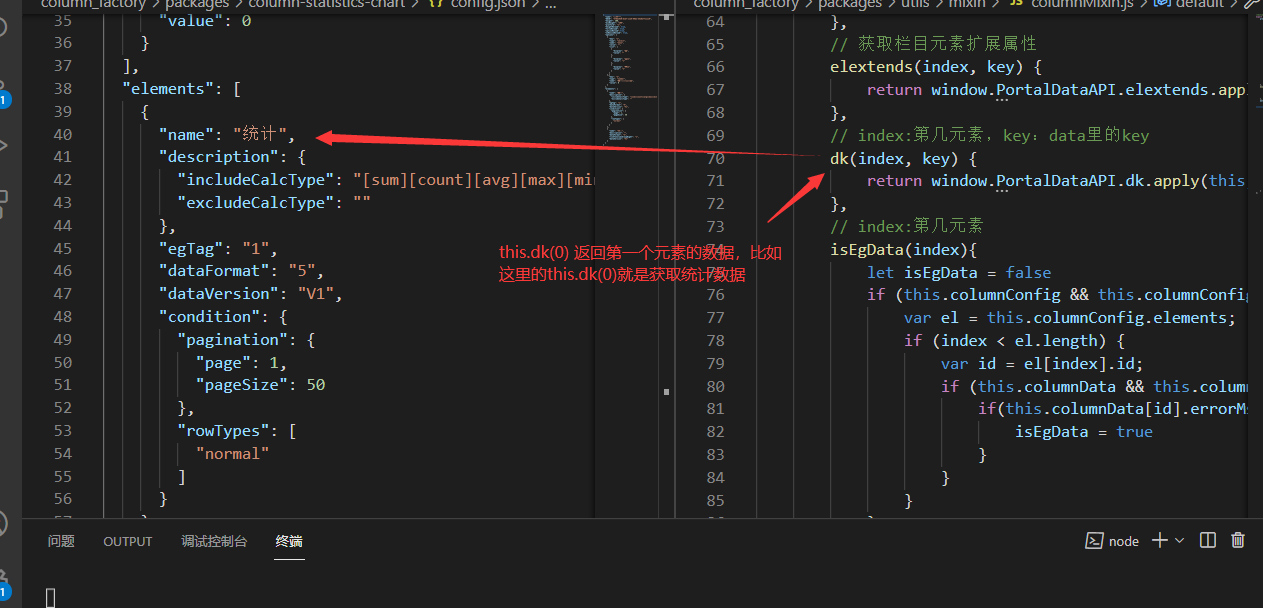This screenshot has height=608, width=1263.
Task: Click the "normal" string on line 54
Action: [x=232, y=454]
